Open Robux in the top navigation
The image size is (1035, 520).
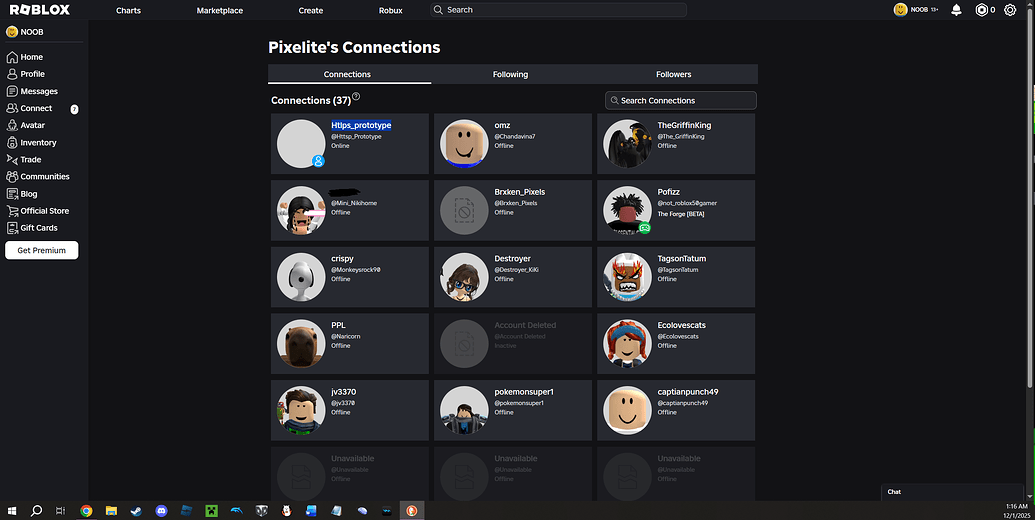click(391, 11)
